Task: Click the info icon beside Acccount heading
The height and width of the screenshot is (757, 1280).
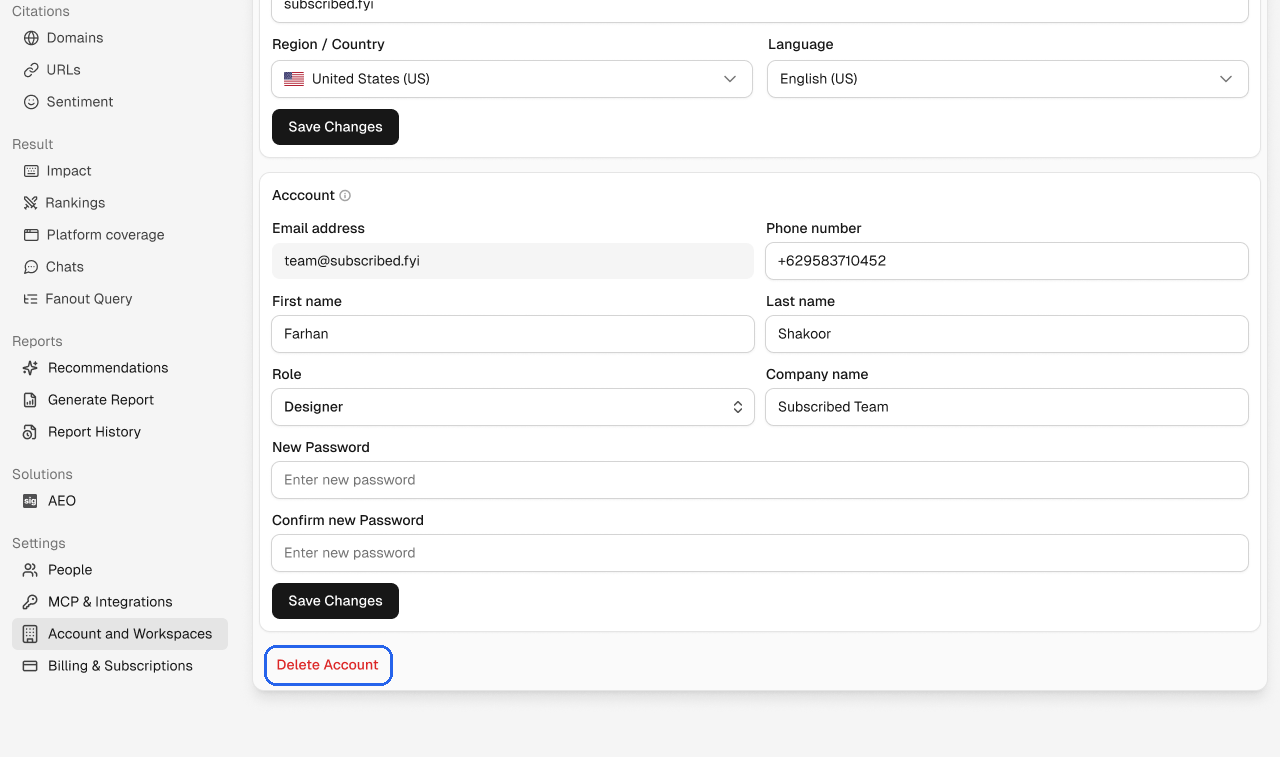Action: 345,196
